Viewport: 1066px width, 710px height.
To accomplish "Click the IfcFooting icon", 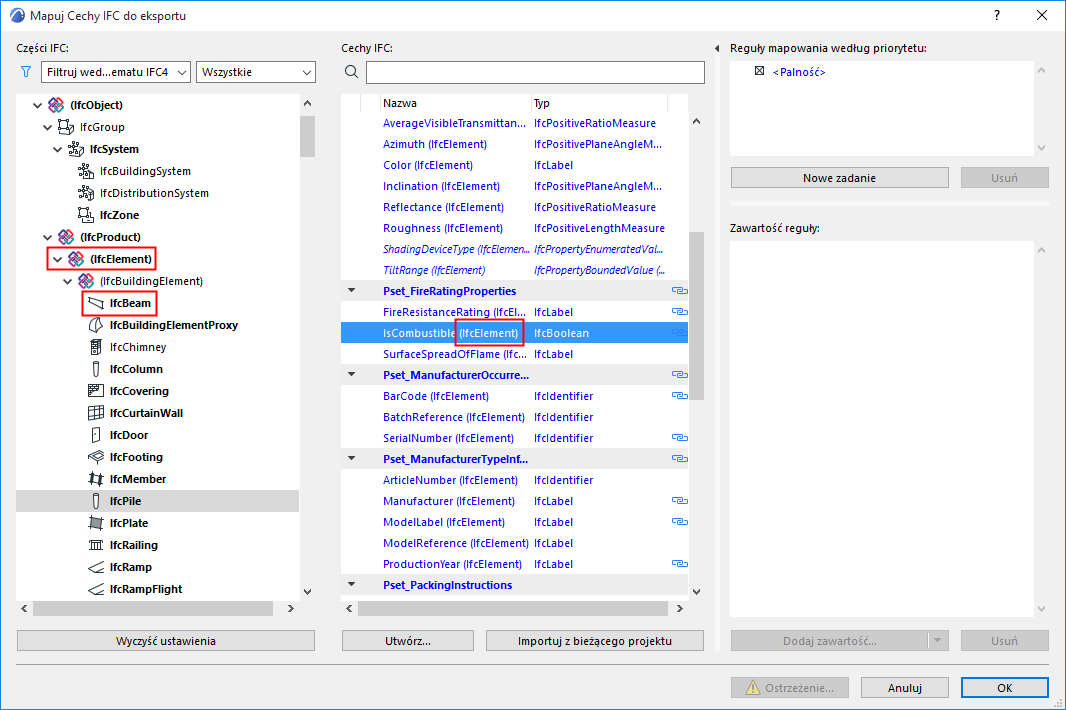I will pyautogui.click(x=96, y=457).
